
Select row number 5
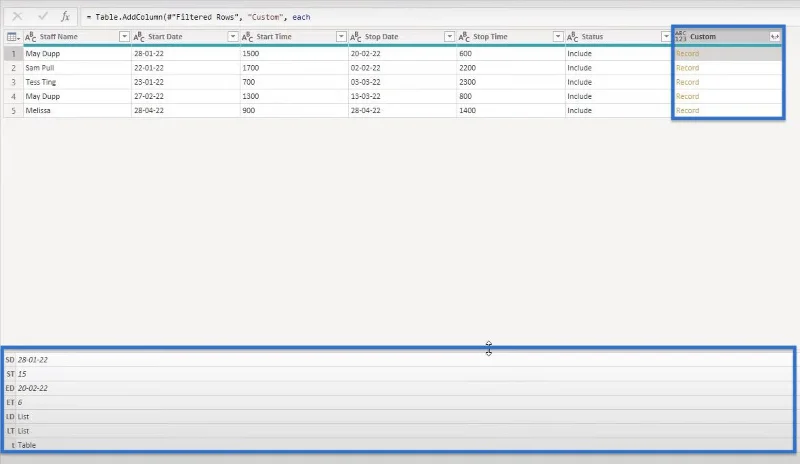pyautogui.click(x=13, y=111)
